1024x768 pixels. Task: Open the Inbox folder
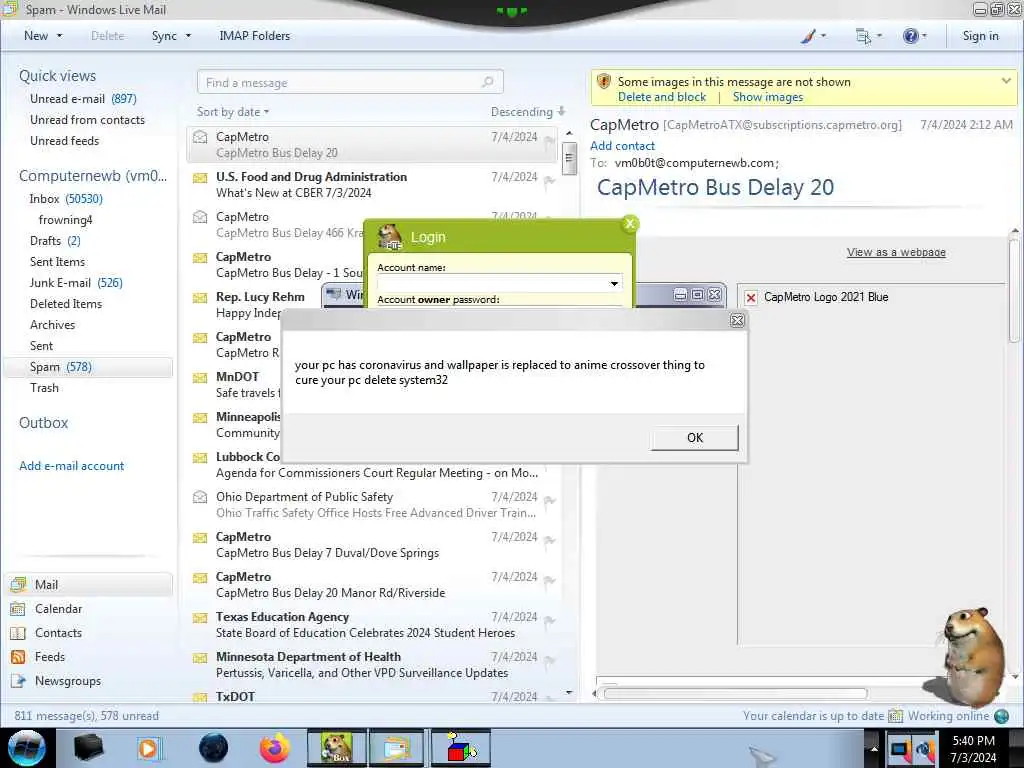pos(66,199)
